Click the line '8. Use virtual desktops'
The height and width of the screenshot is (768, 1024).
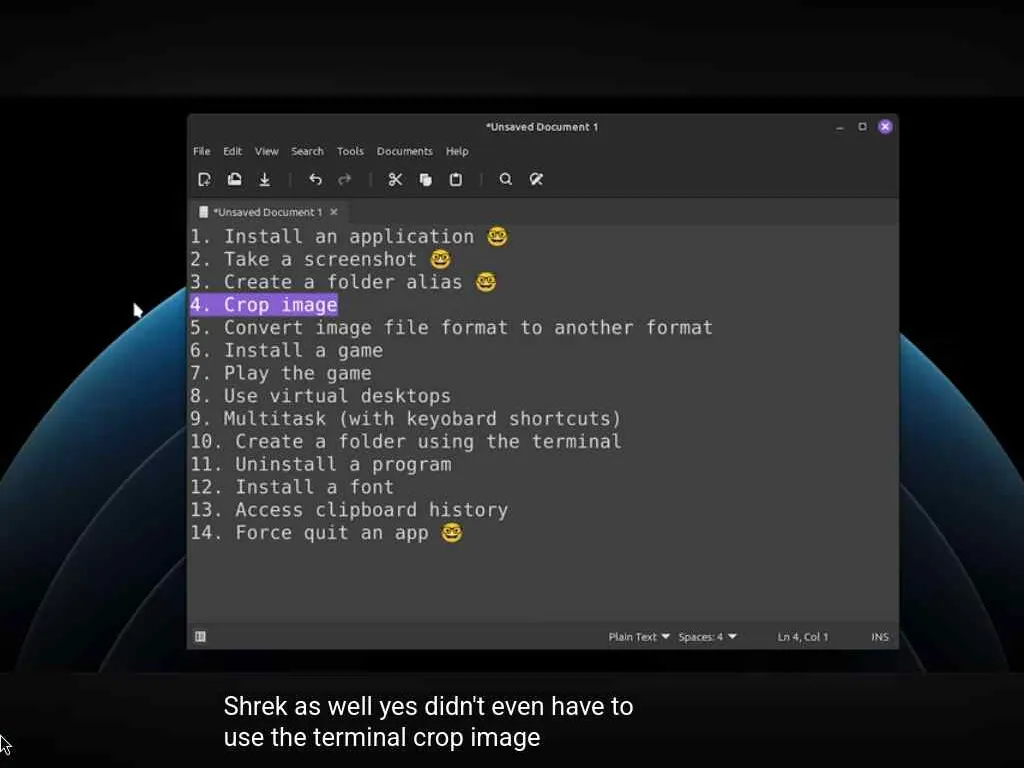[x=321, y=396]
